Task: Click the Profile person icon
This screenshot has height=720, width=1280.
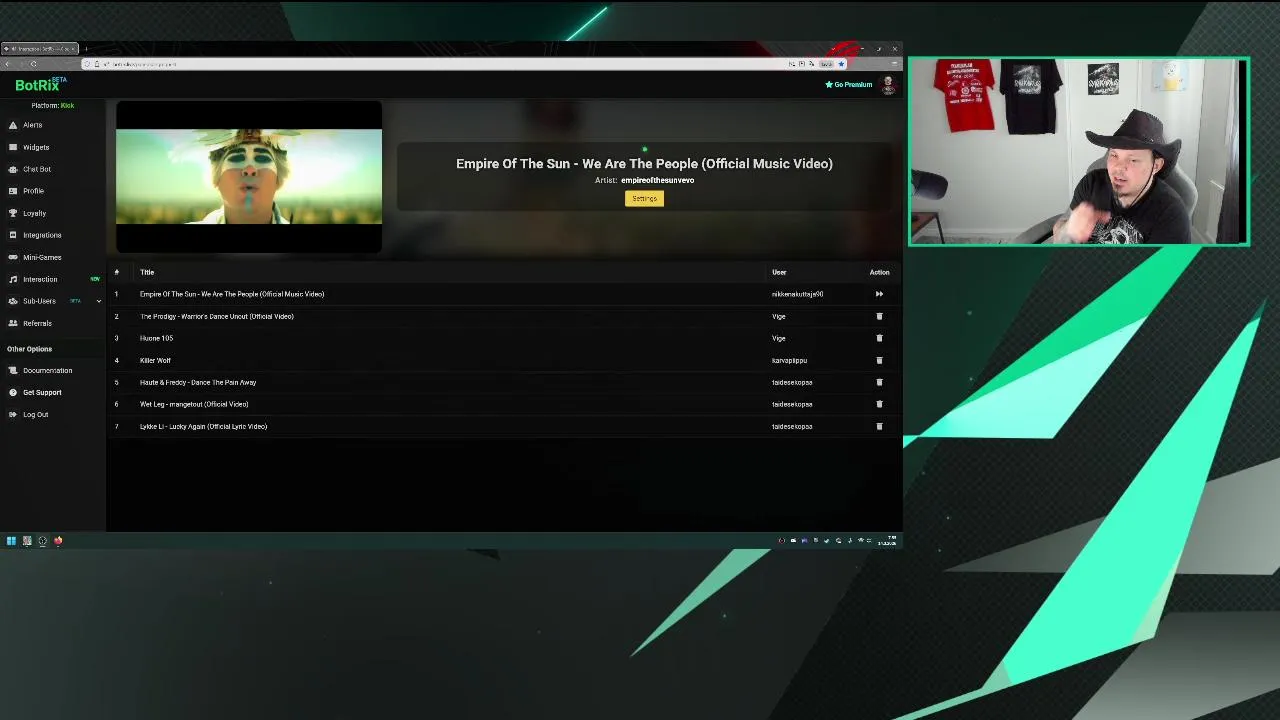Action: tap(12, 191)
